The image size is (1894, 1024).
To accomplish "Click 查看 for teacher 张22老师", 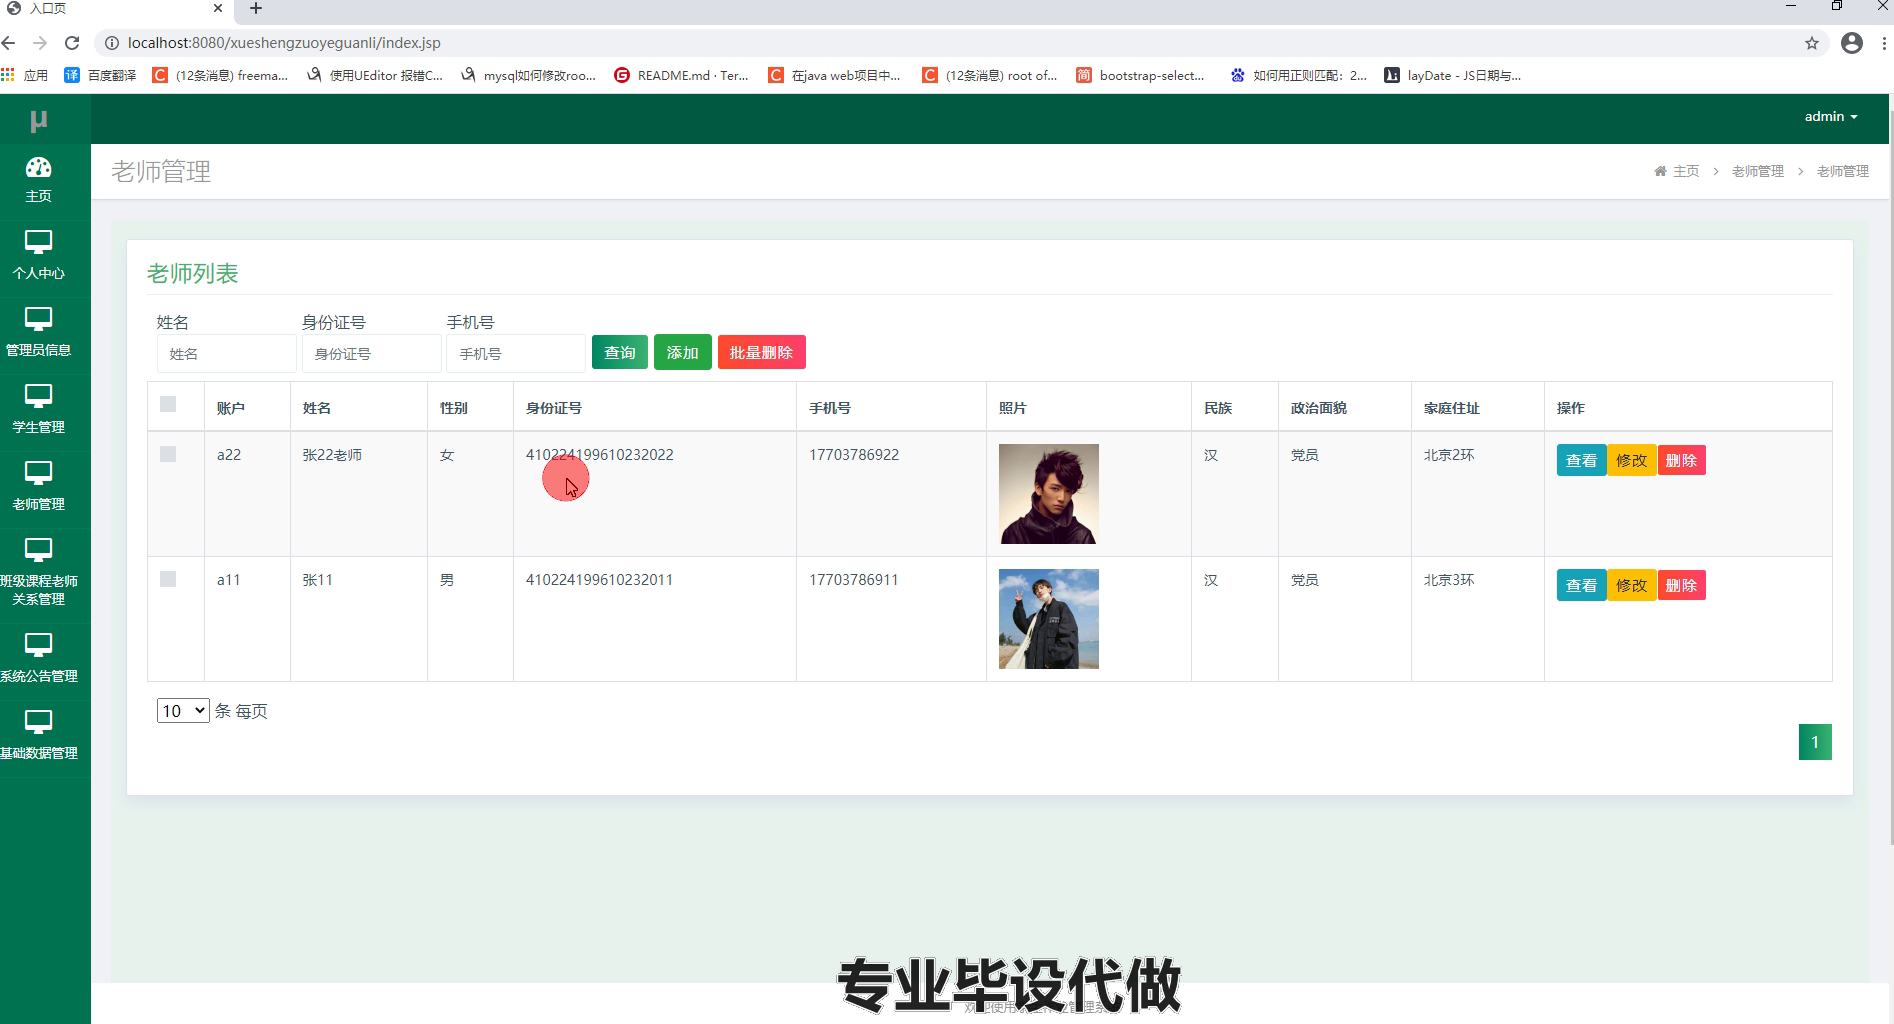I will point(1582,460).
